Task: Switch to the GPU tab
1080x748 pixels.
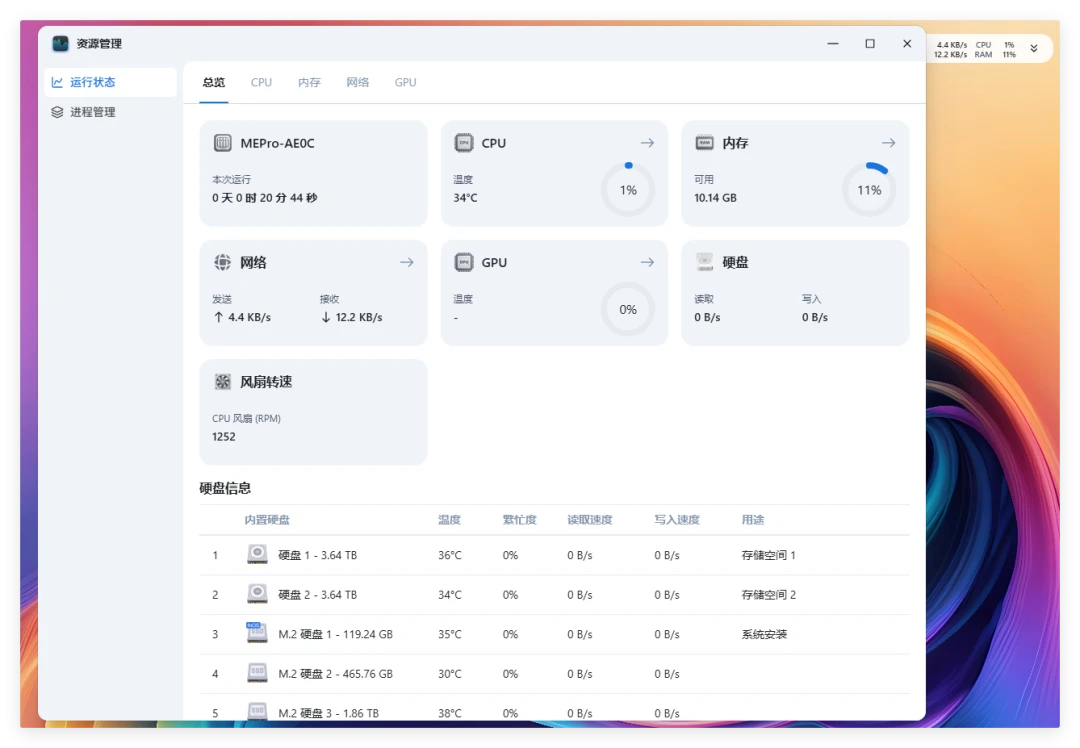Action: pyautogui.click(x=405, y=82)
